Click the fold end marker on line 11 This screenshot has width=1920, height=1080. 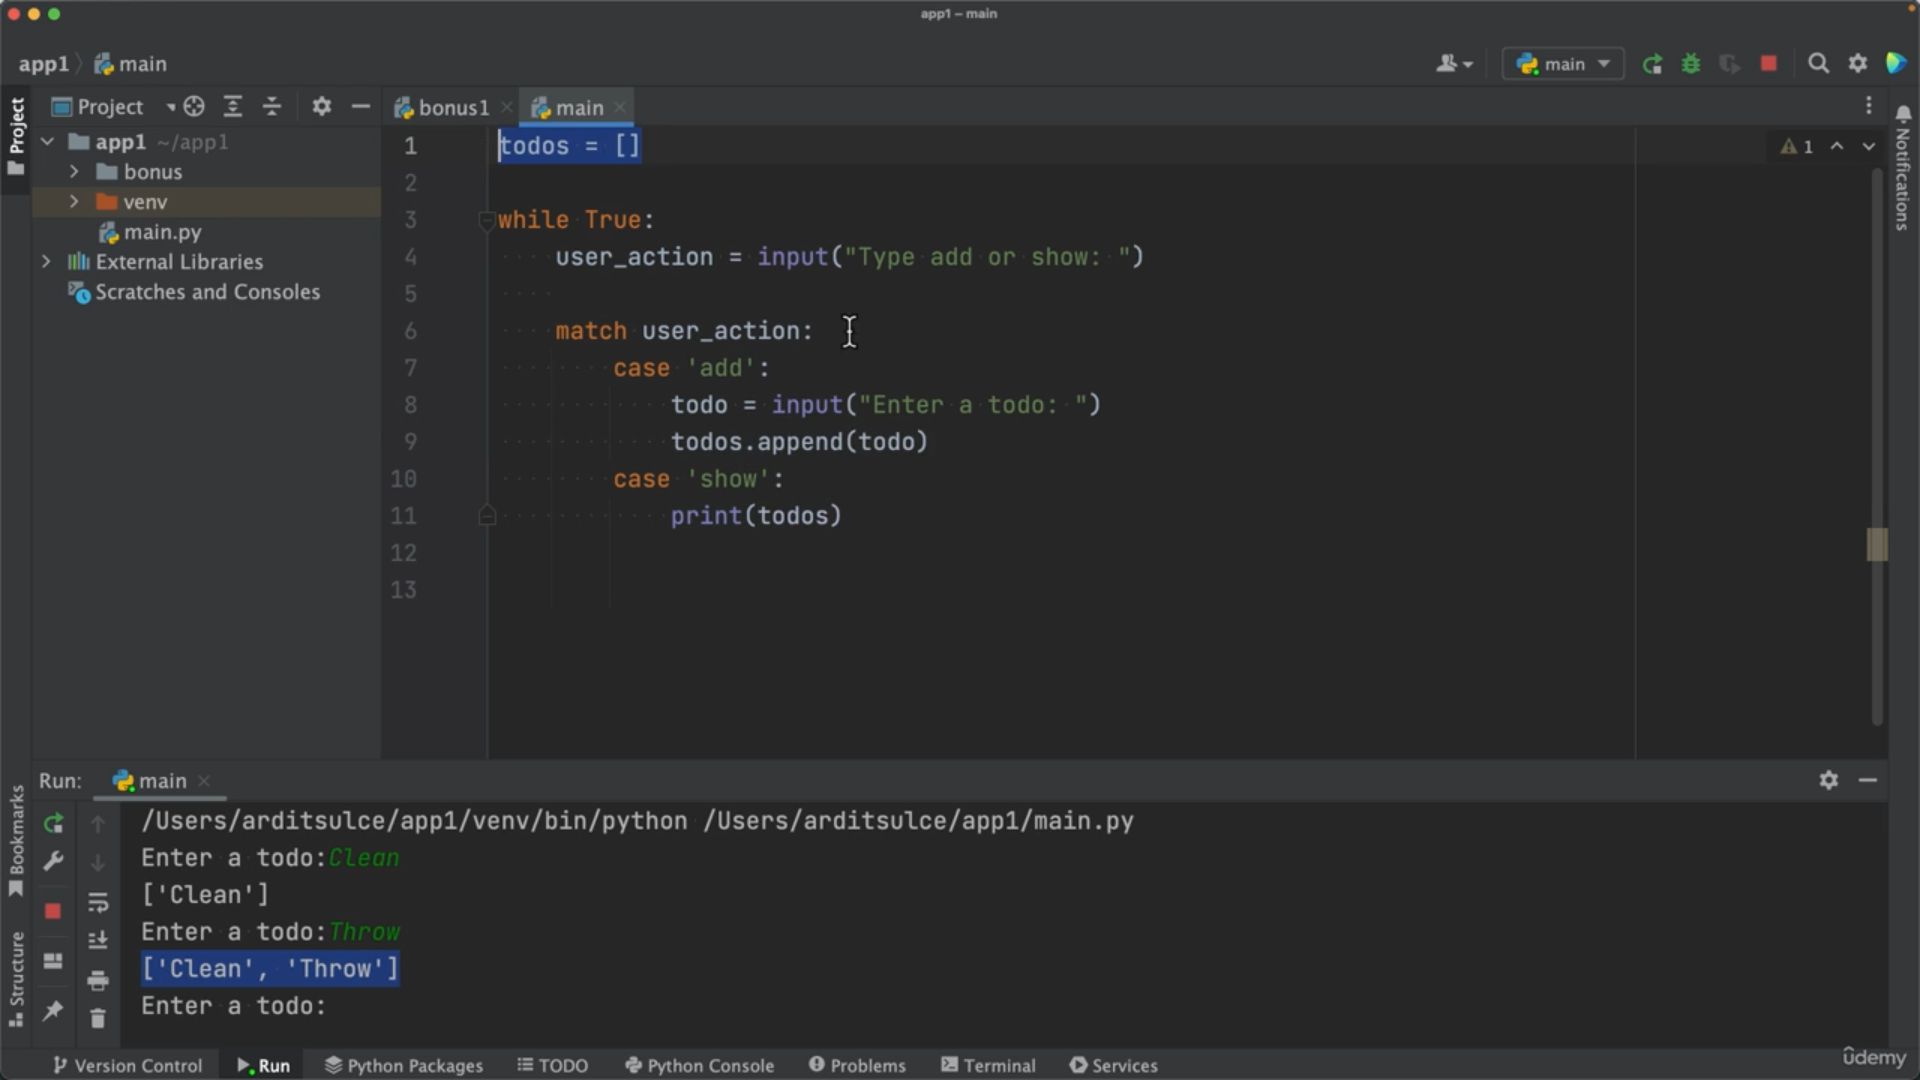487,516
